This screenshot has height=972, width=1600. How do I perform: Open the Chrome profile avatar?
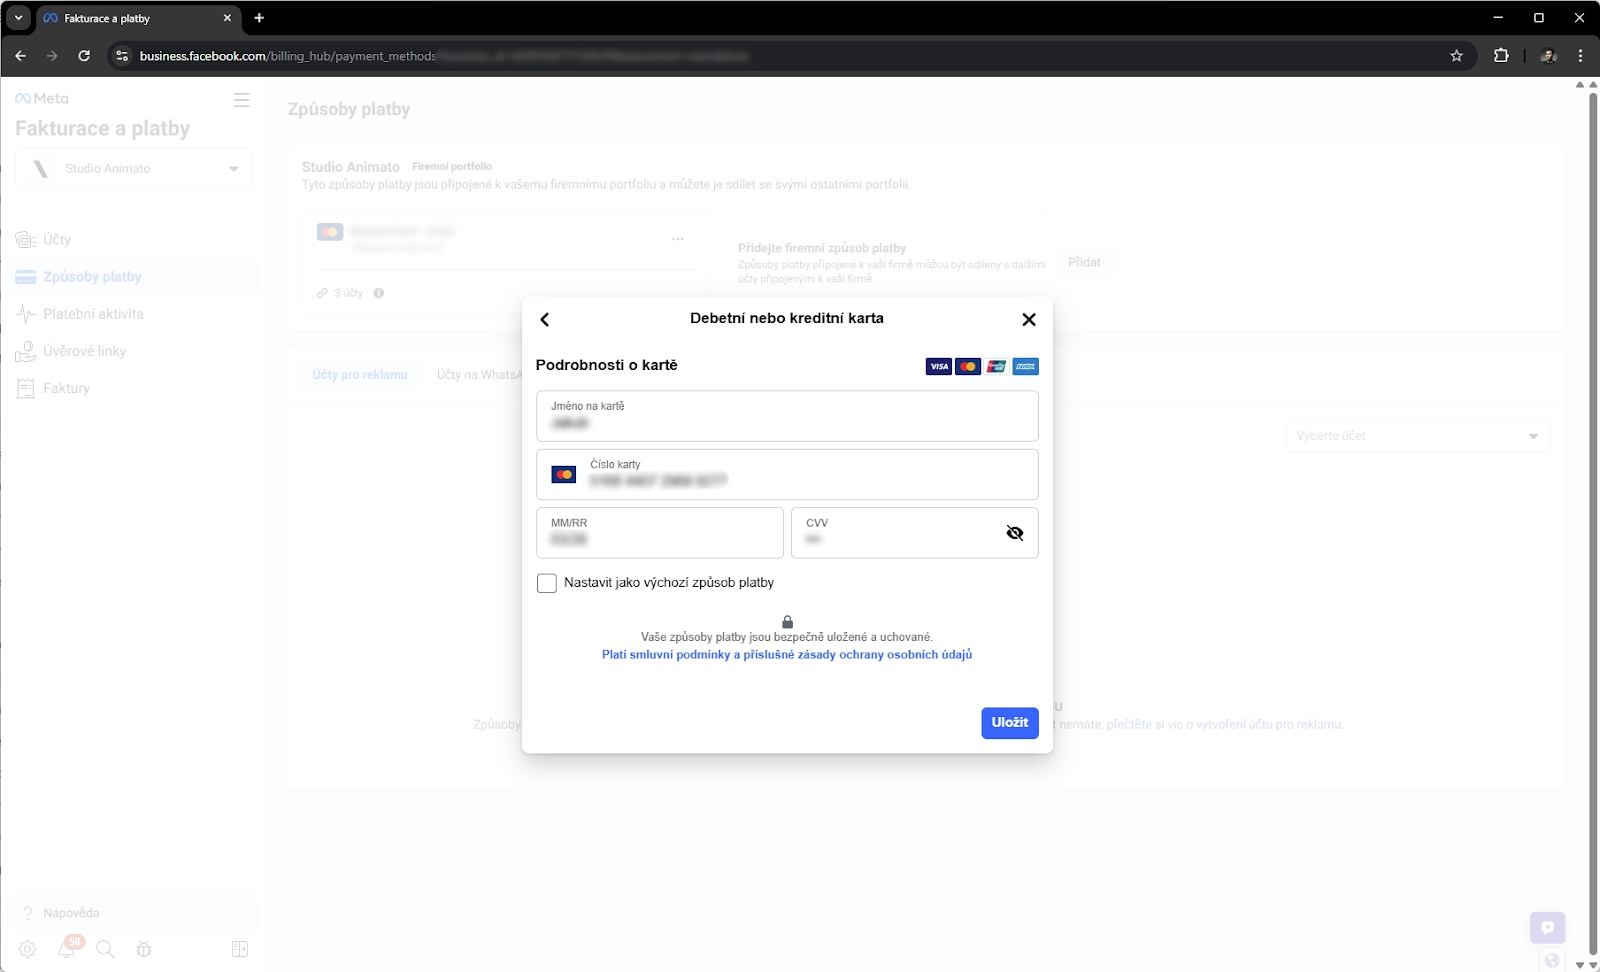[1549, 56]
